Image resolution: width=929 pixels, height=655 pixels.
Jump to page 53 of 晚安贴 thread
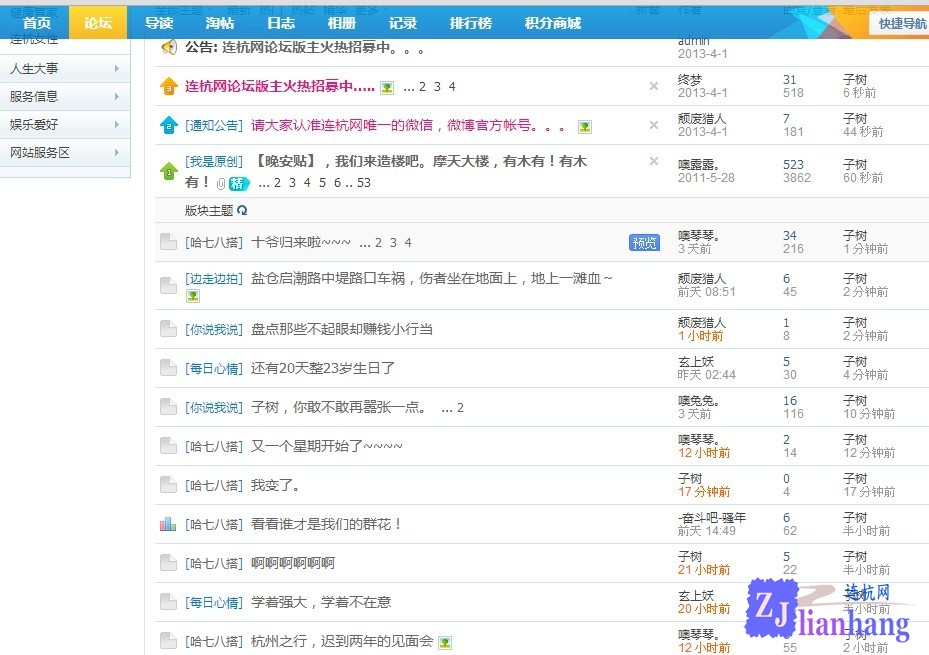pos(364,183)
